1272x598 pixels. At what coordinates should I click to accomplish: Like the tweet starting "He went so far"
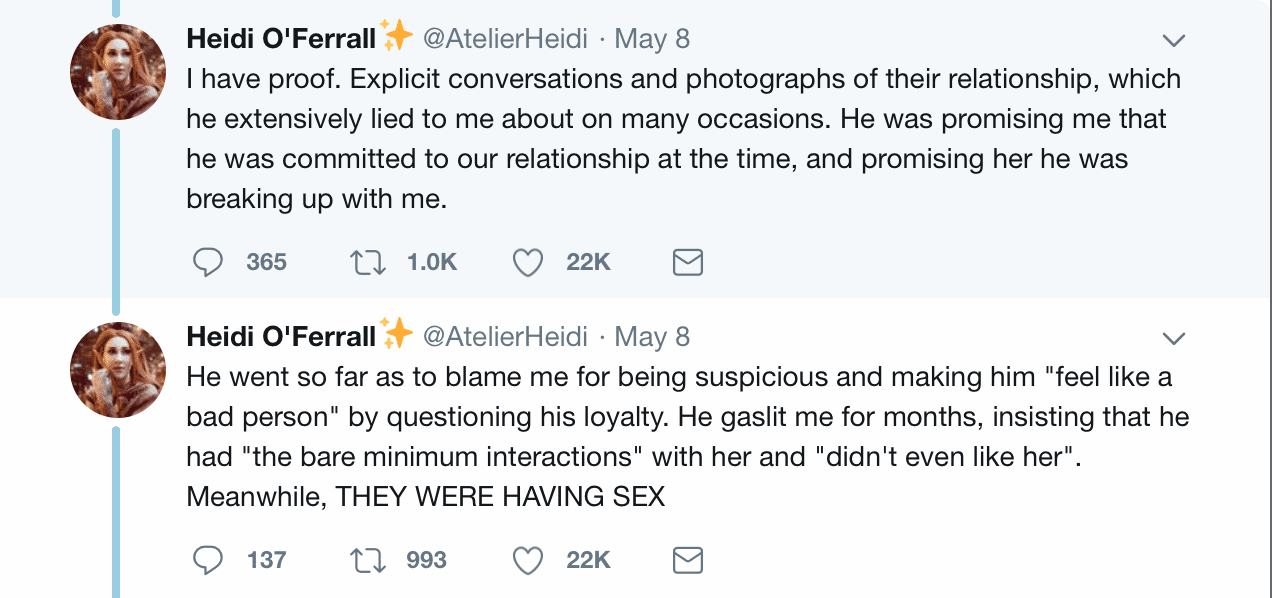tap(527, 560)
